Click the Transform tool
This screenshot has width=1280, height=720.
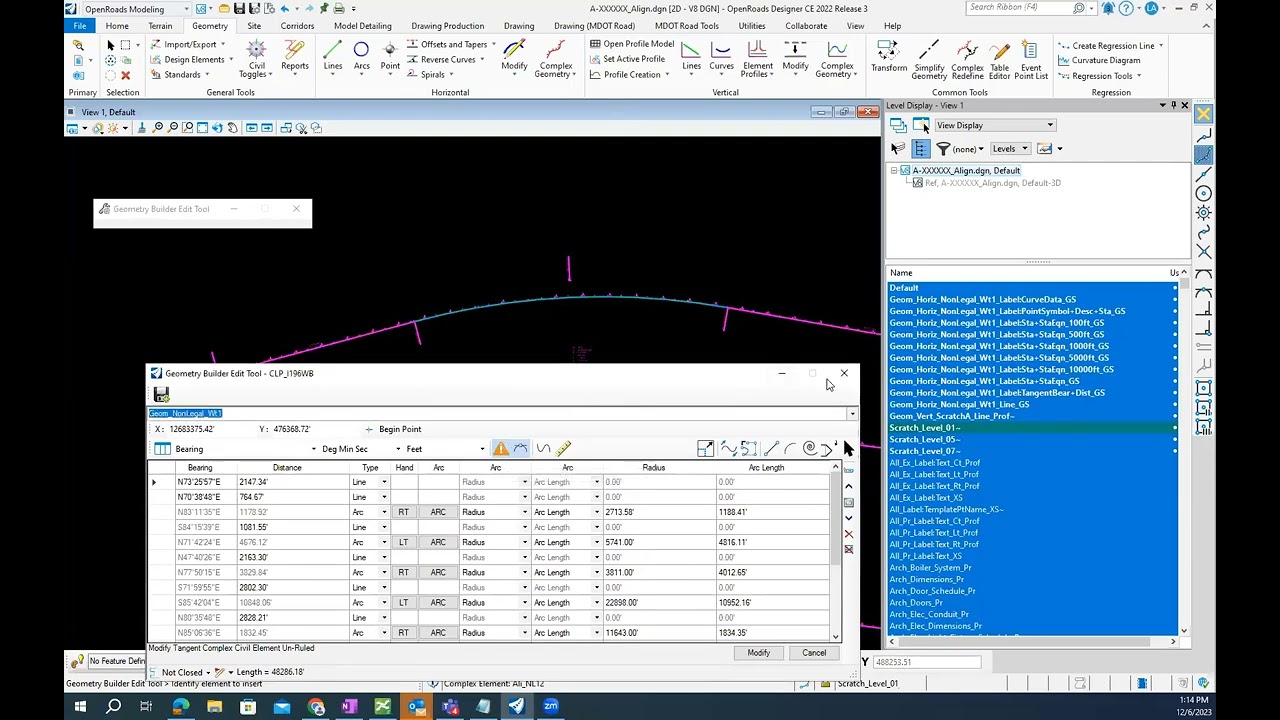point(888,55)
